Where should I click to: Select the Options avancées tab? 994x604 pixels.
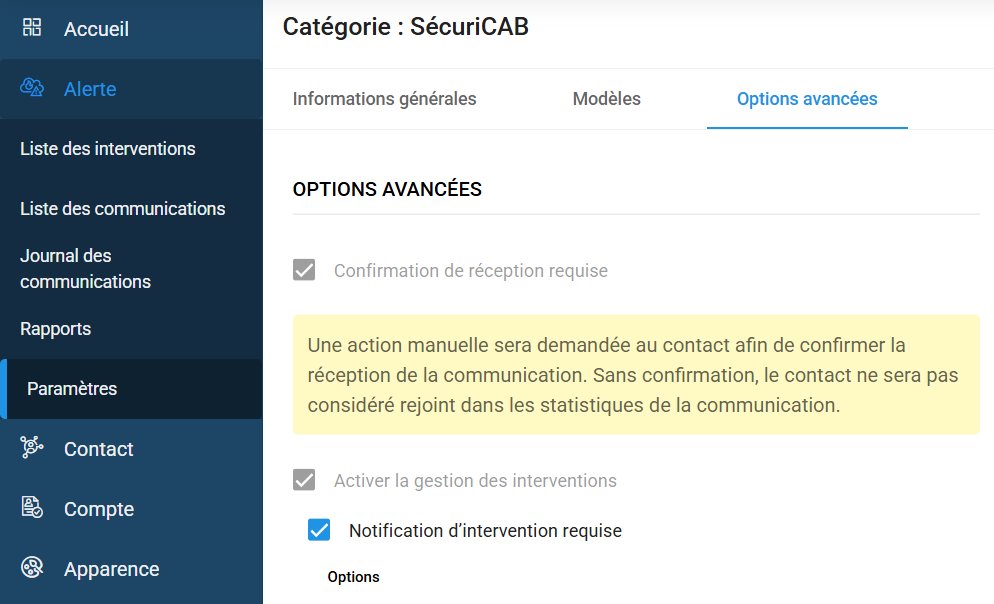coord(806,99)
